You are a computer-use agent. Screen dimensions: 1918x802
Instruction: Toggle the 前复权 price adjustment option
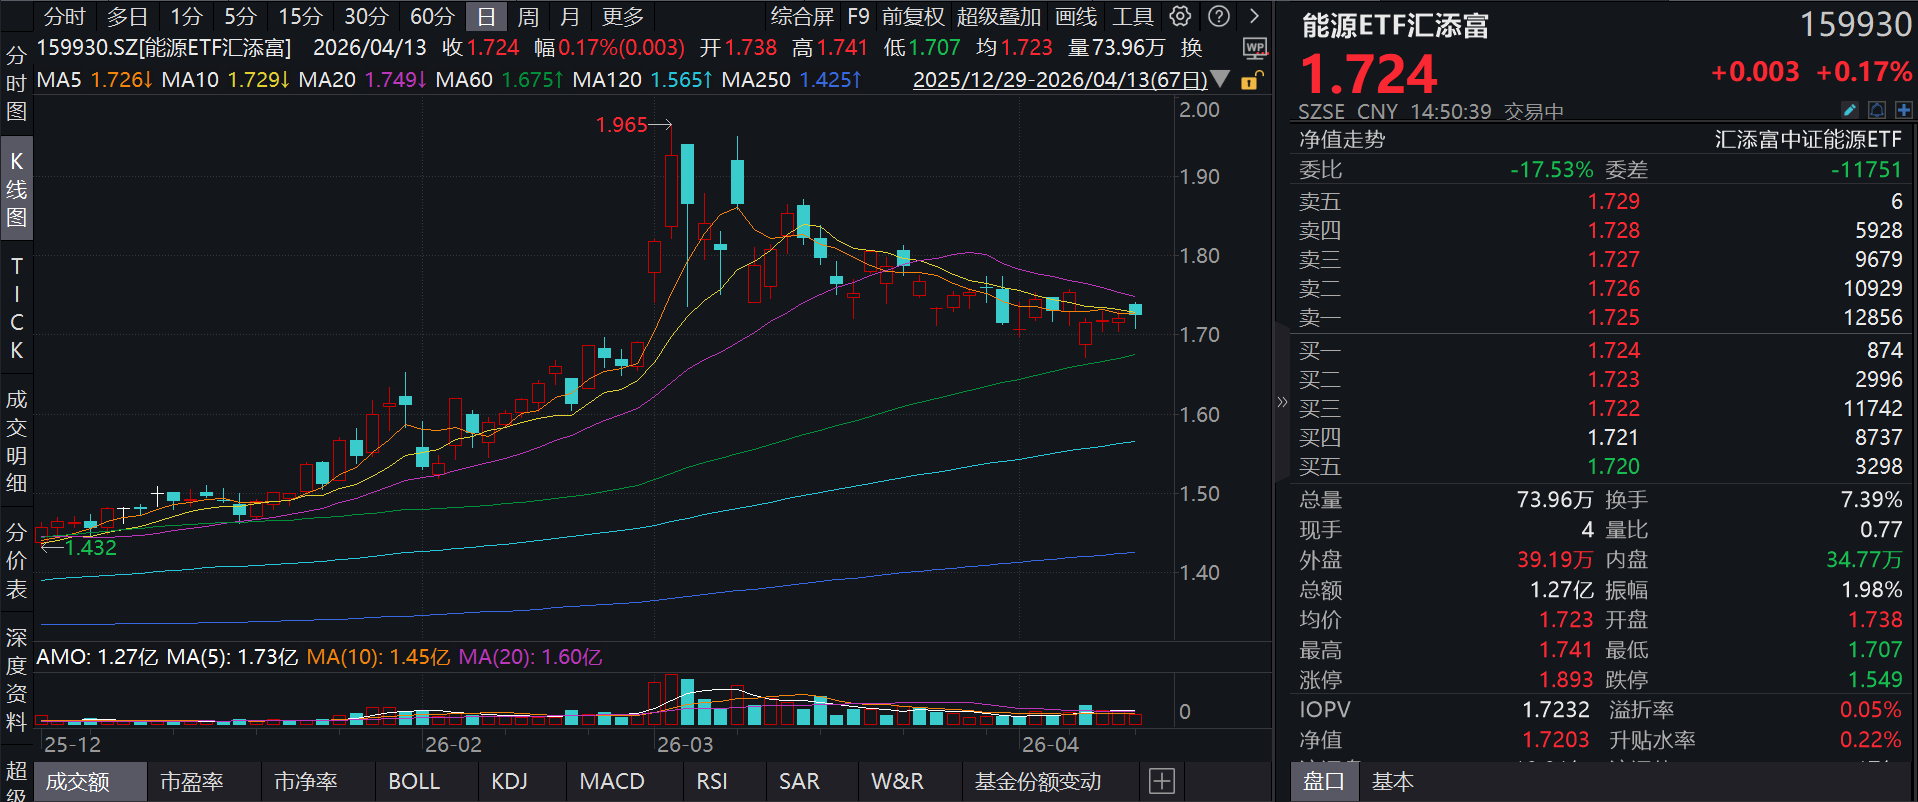[912, 17]
